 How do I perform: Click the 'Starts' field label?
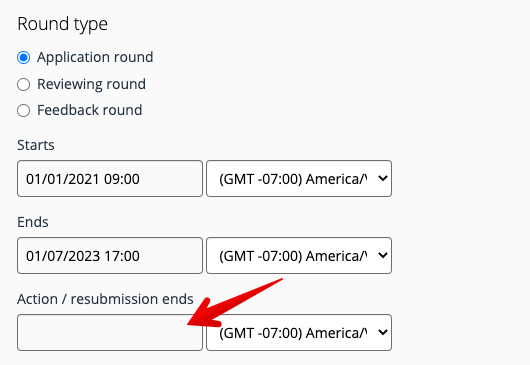pyautogui.click(x=36, y=145)
